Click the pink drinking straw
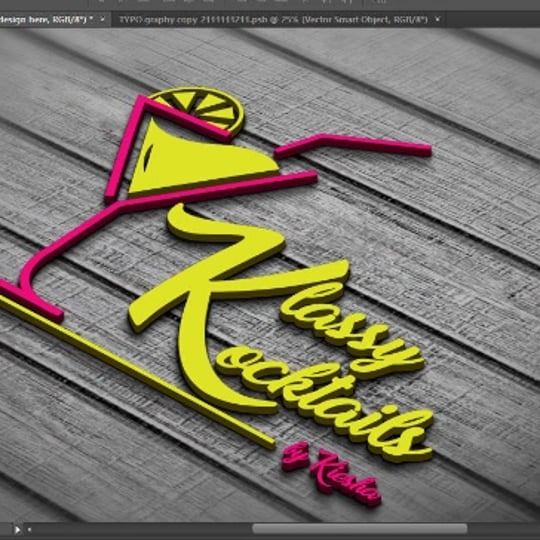Image resolution: width=540 pixels, height=540 pixels. coord(351,145)
